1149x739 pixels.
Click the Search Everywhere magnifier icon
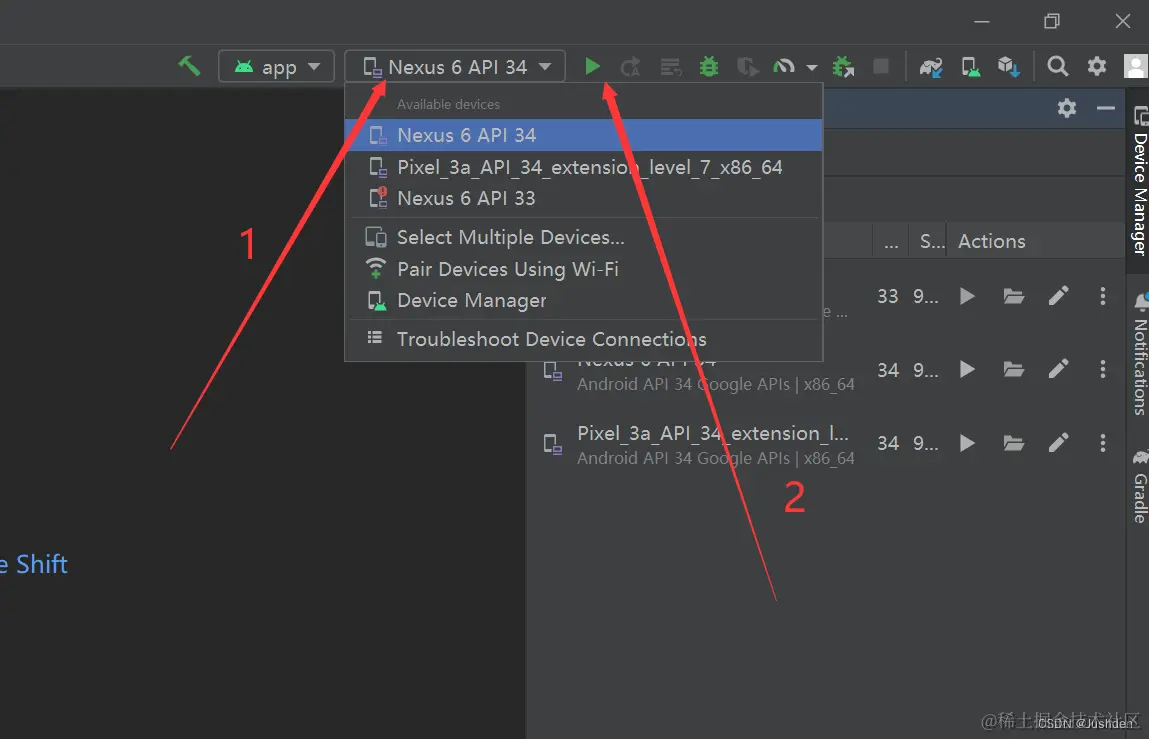[x=1057, y=67]
